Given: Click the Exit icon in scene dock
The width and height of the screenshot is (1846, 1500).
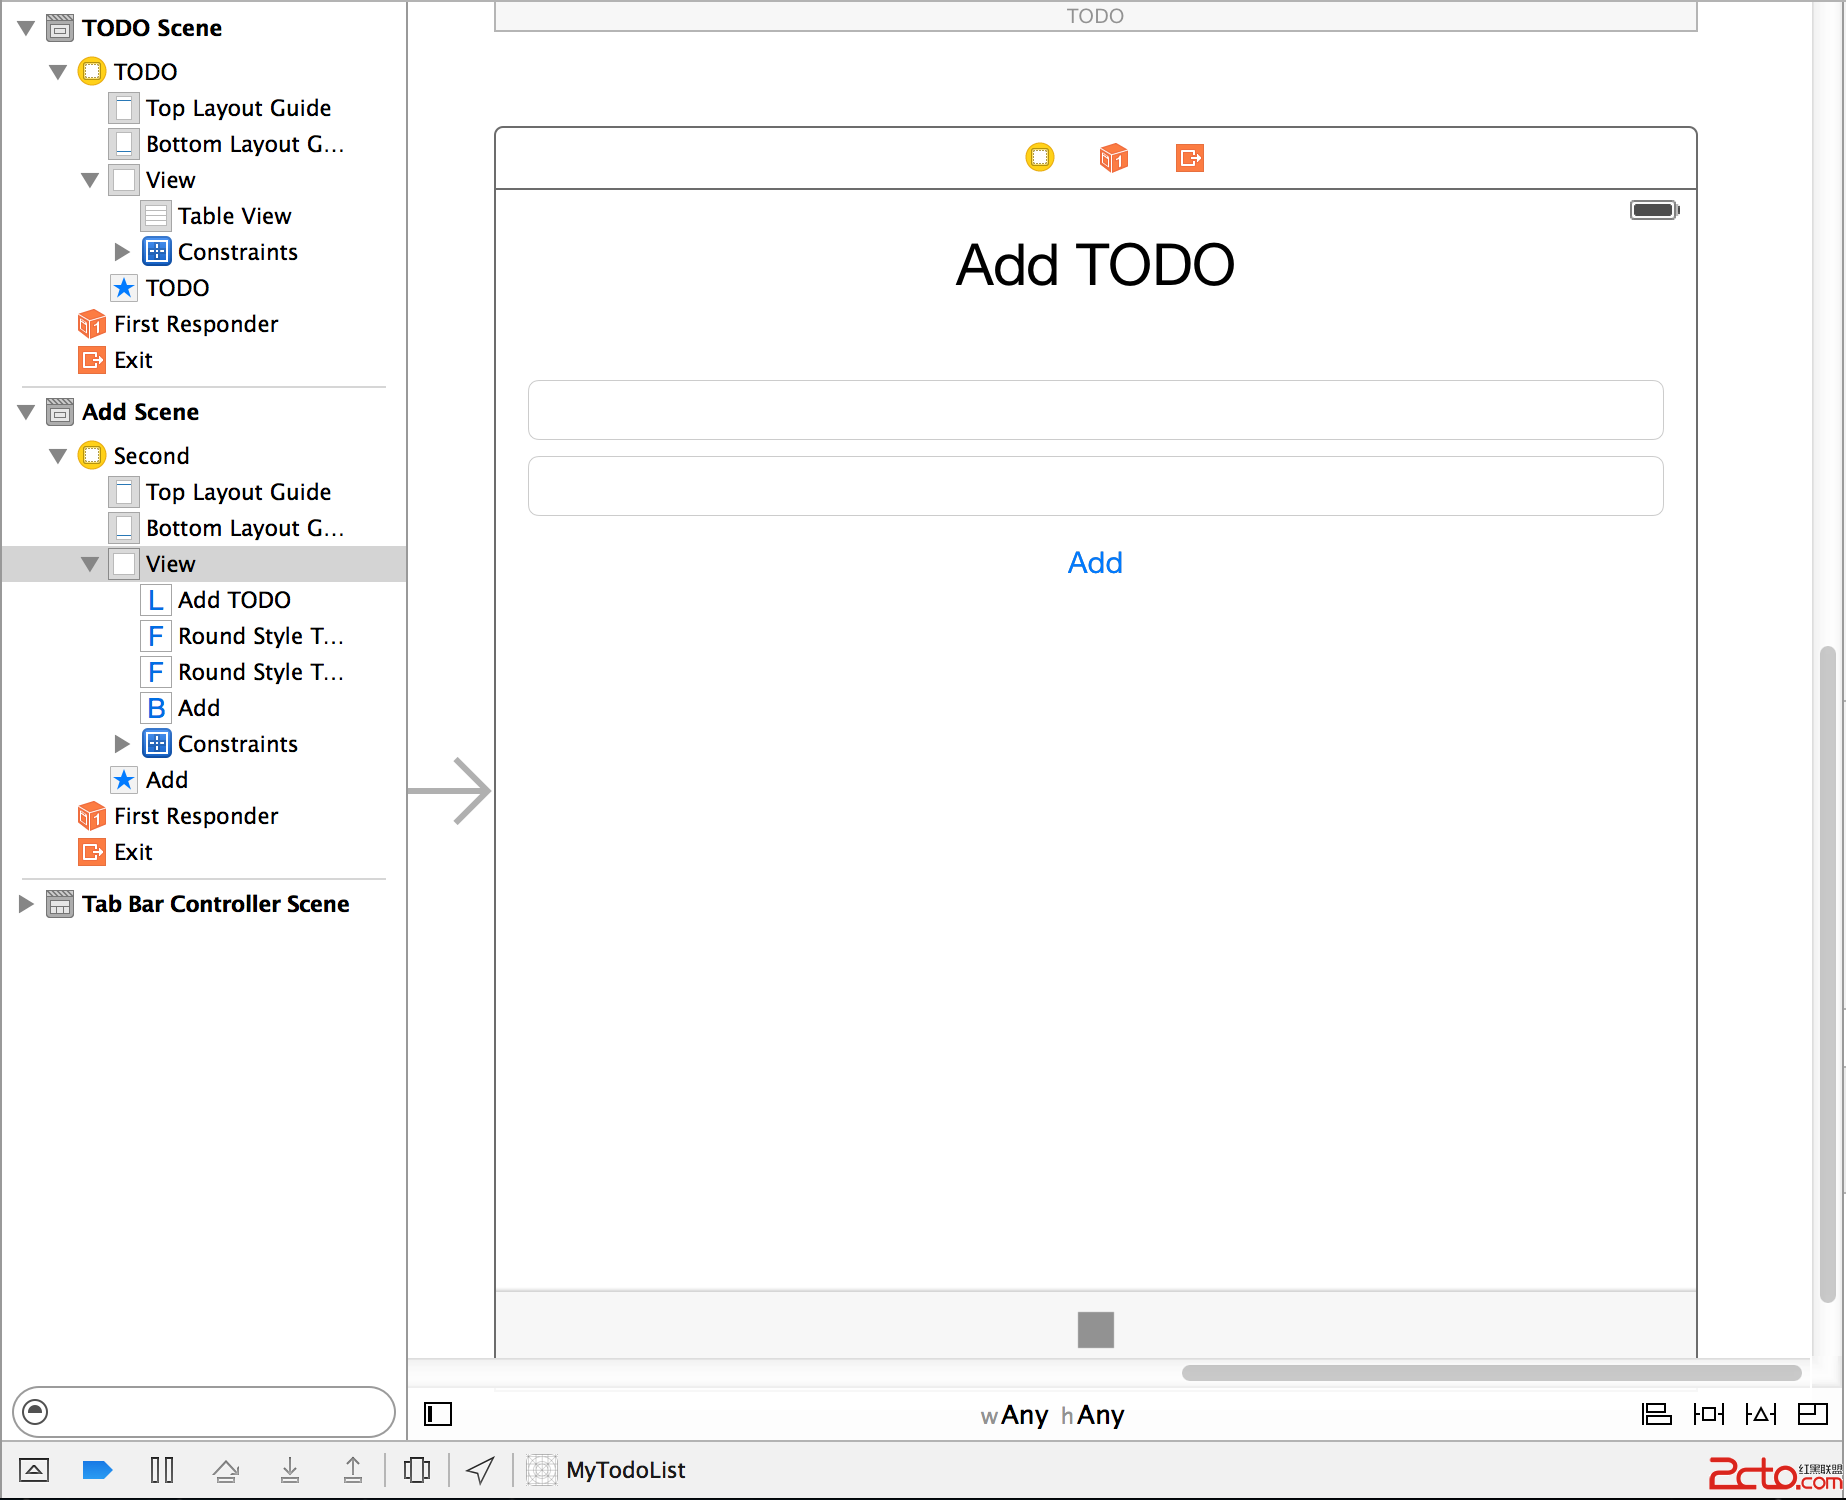Looking at the screenshot, I should click(1189, 158).
